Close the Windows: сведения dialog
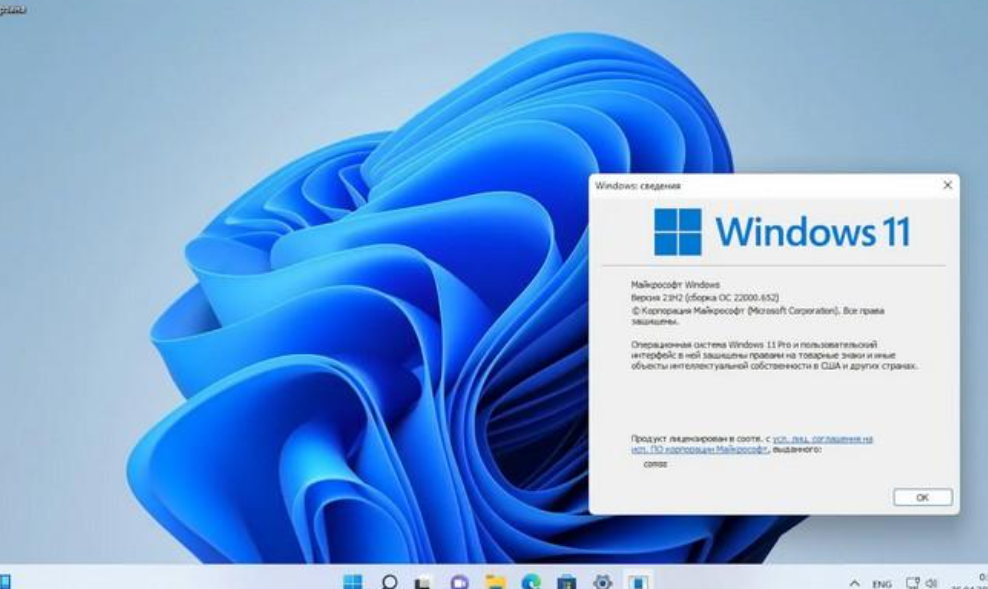 click(947, 185)
